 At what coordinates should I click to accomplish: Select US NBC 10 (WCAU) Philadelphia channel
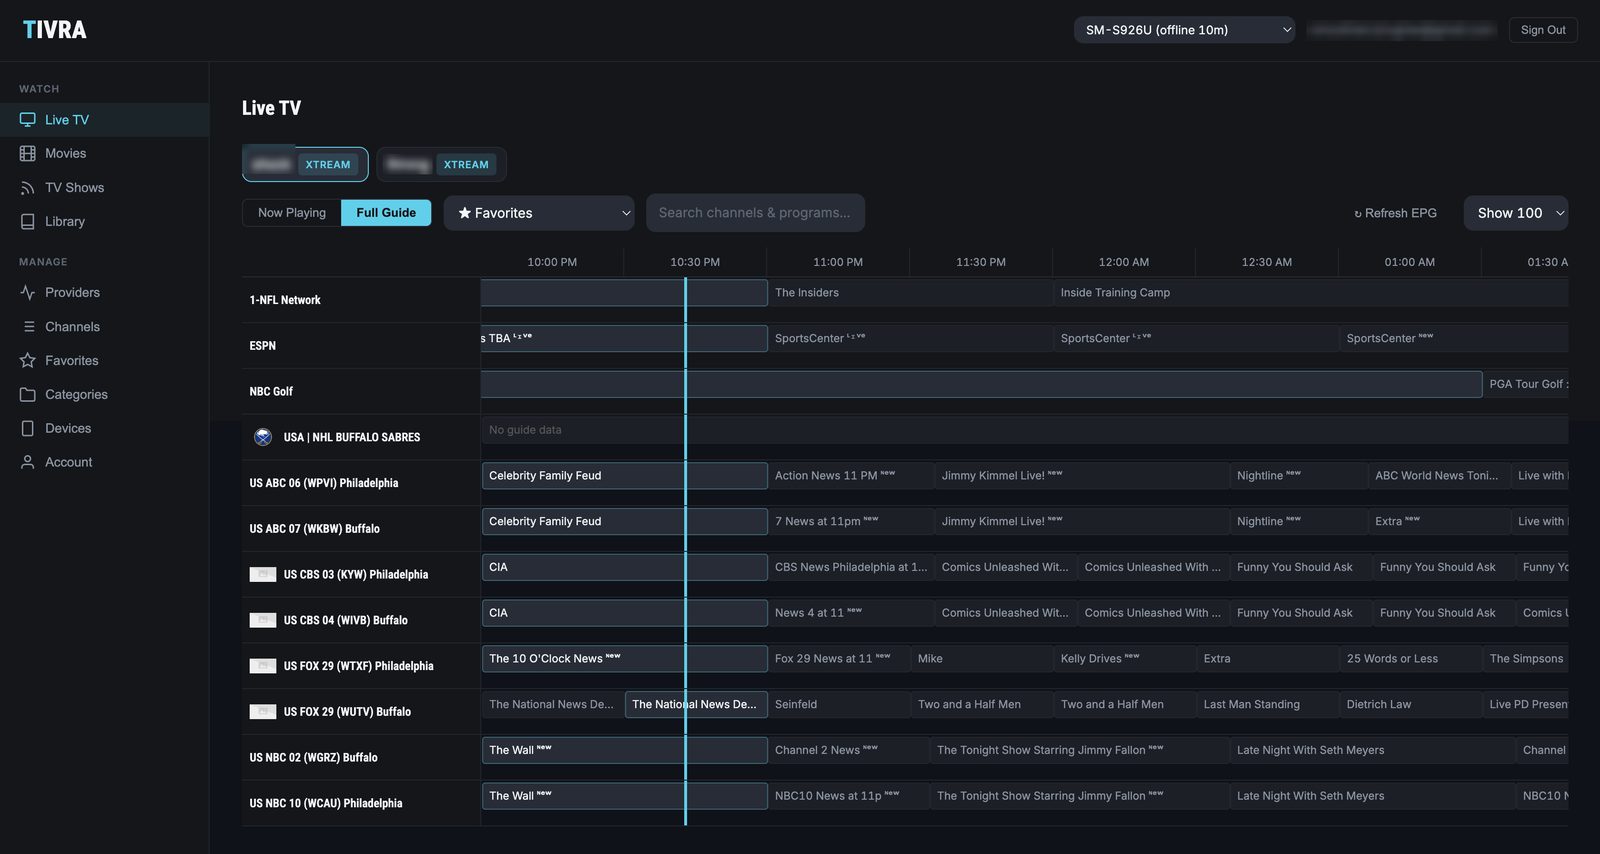pyautogui.click(x=361, y=803)
